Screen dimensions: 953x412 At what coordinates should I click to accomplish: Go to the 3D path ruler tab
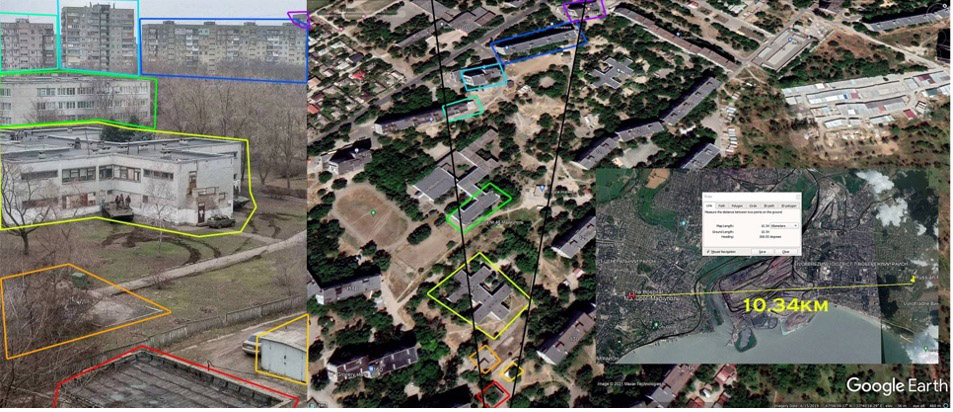[769, 204]
